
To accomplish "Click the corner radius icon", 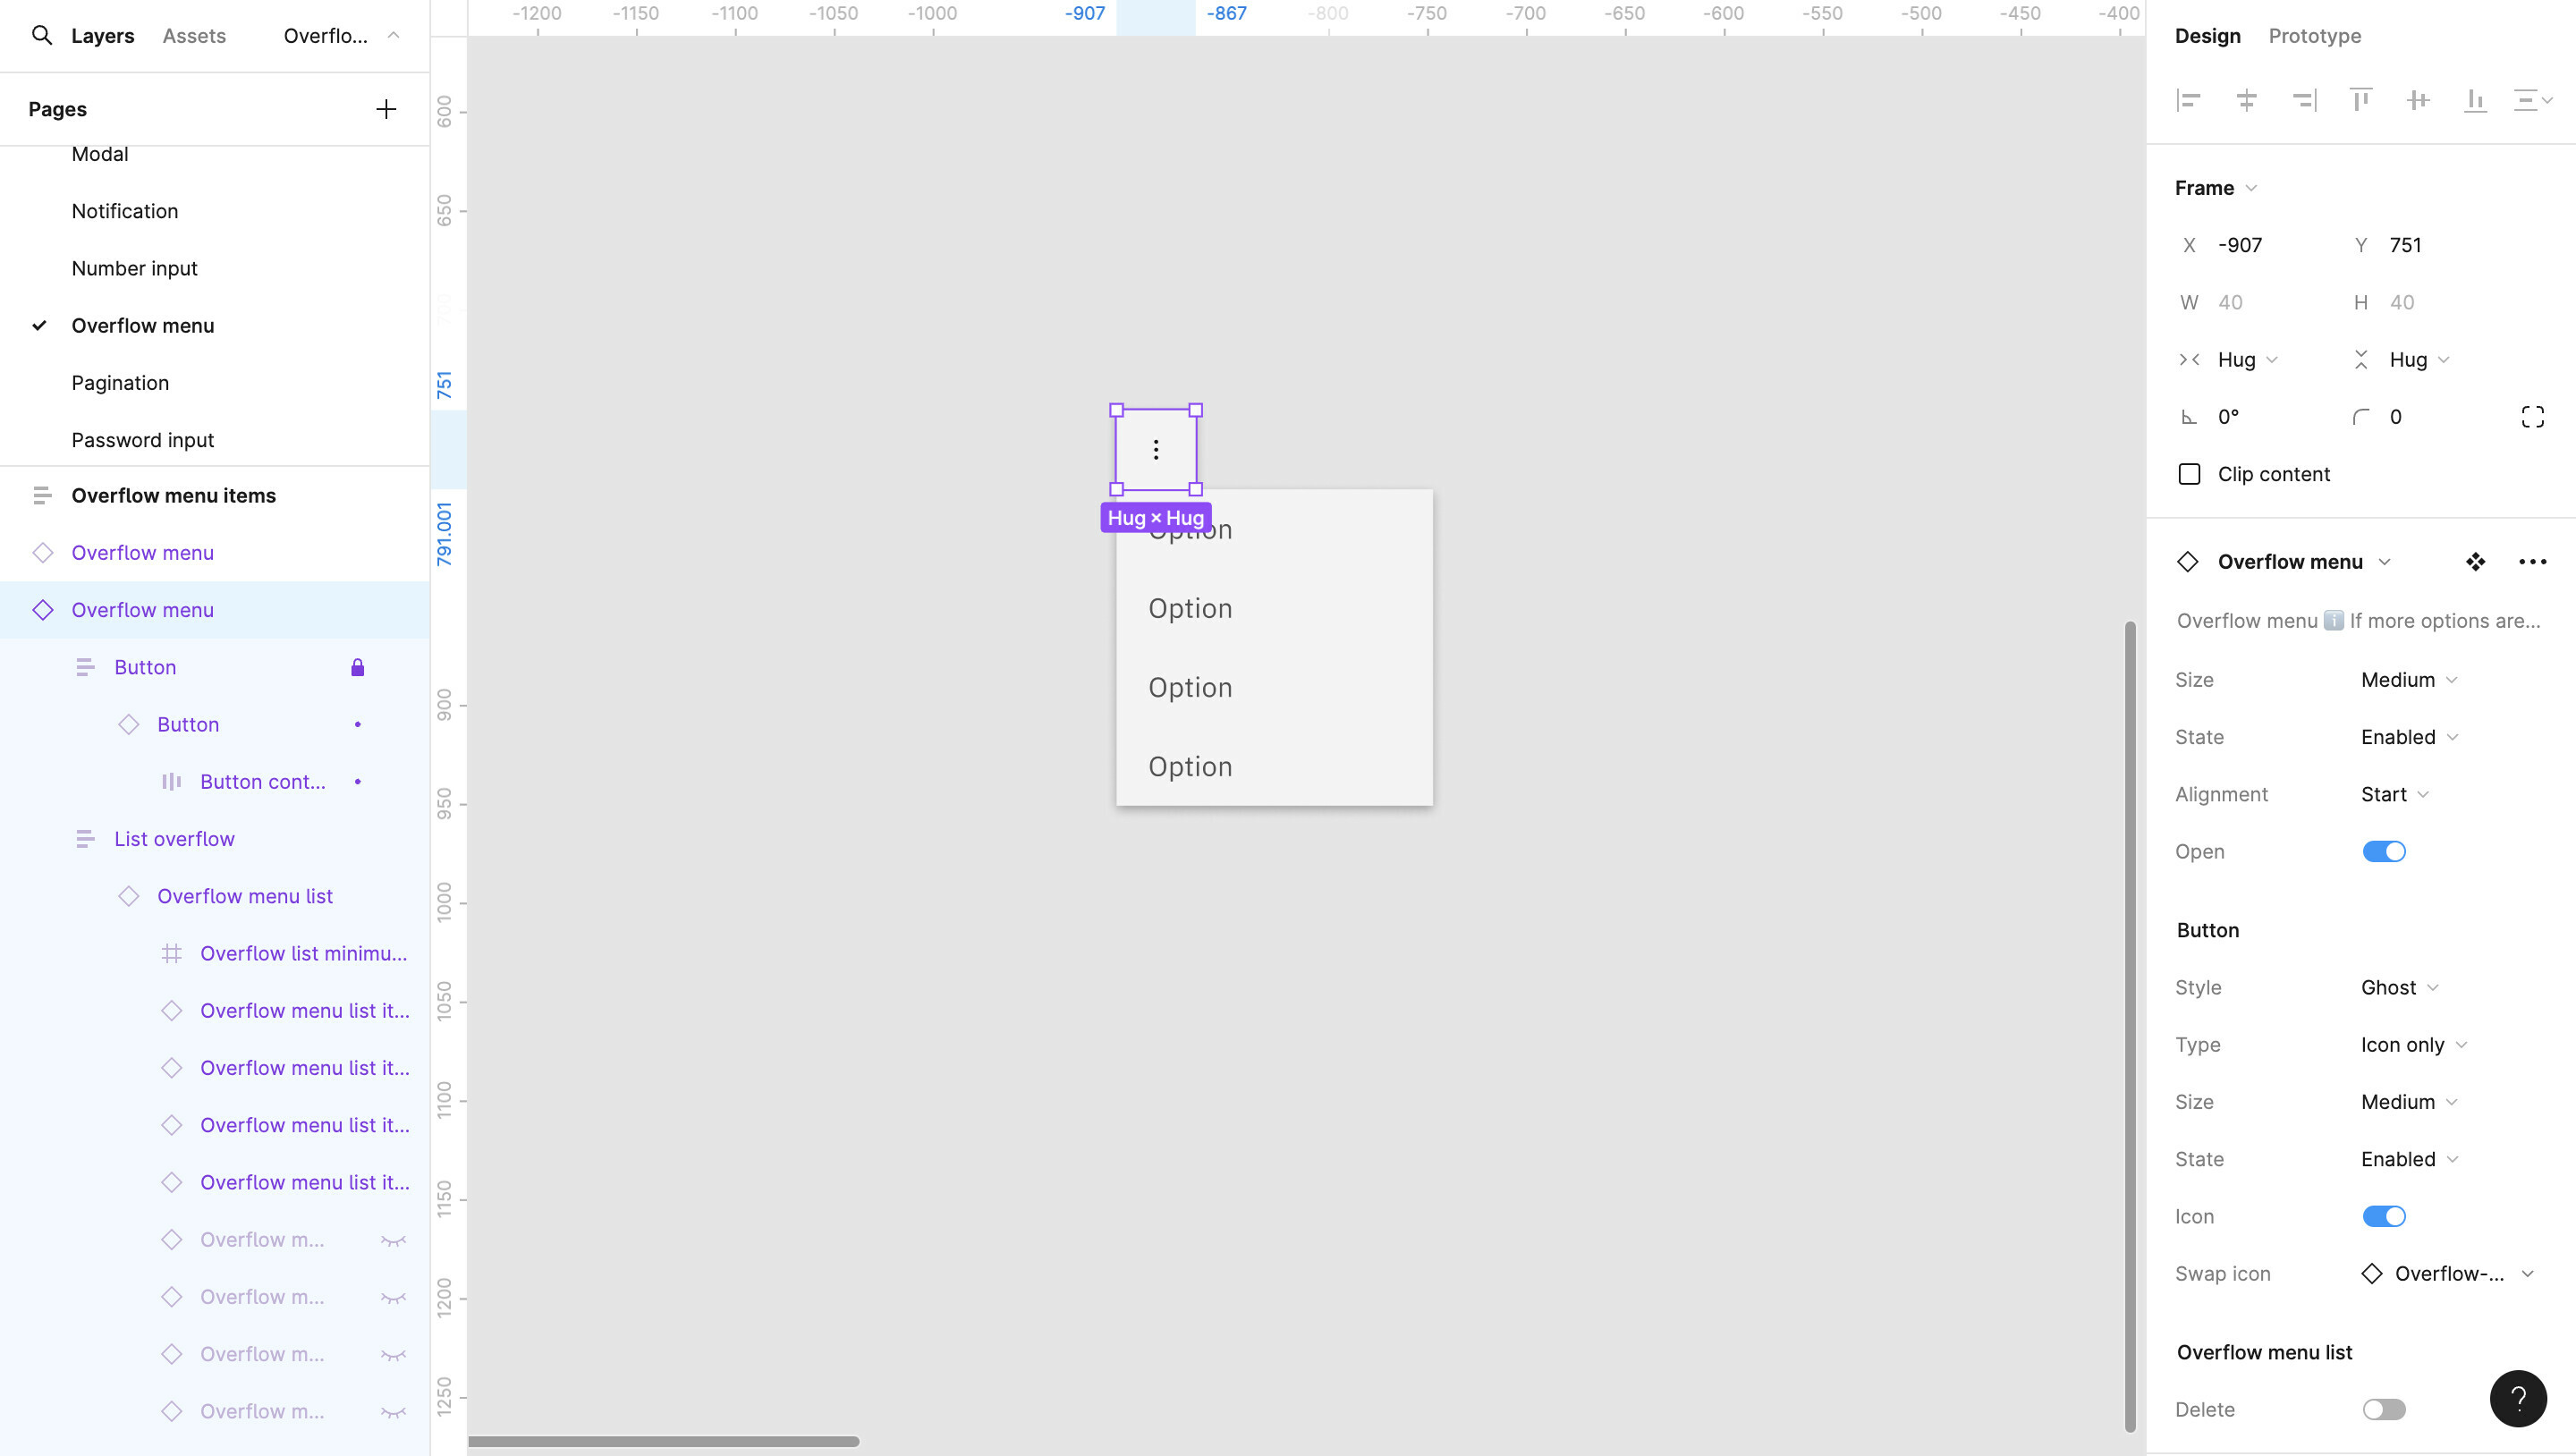I will click(2361, 417).
